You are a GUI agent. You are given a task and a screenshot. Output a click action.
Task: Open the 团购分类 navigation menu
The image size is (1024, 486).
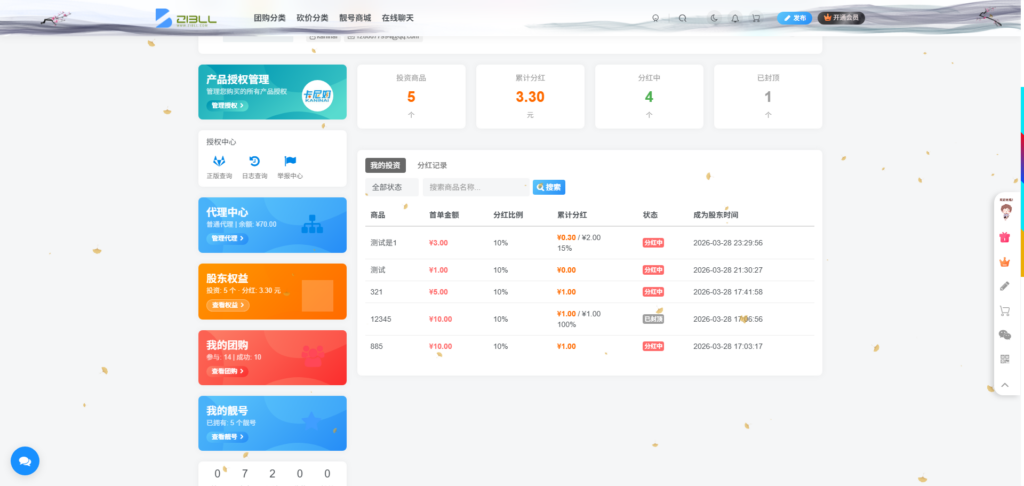269,18
